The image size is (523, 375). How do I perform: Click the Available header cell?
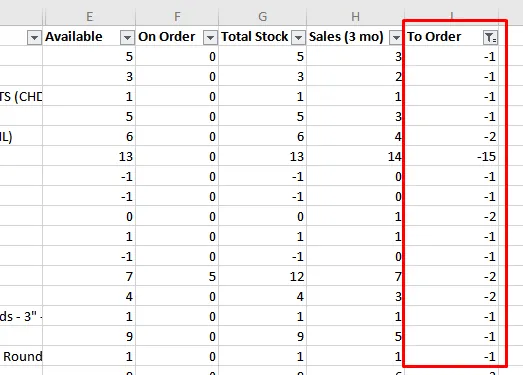click(89, 36)
